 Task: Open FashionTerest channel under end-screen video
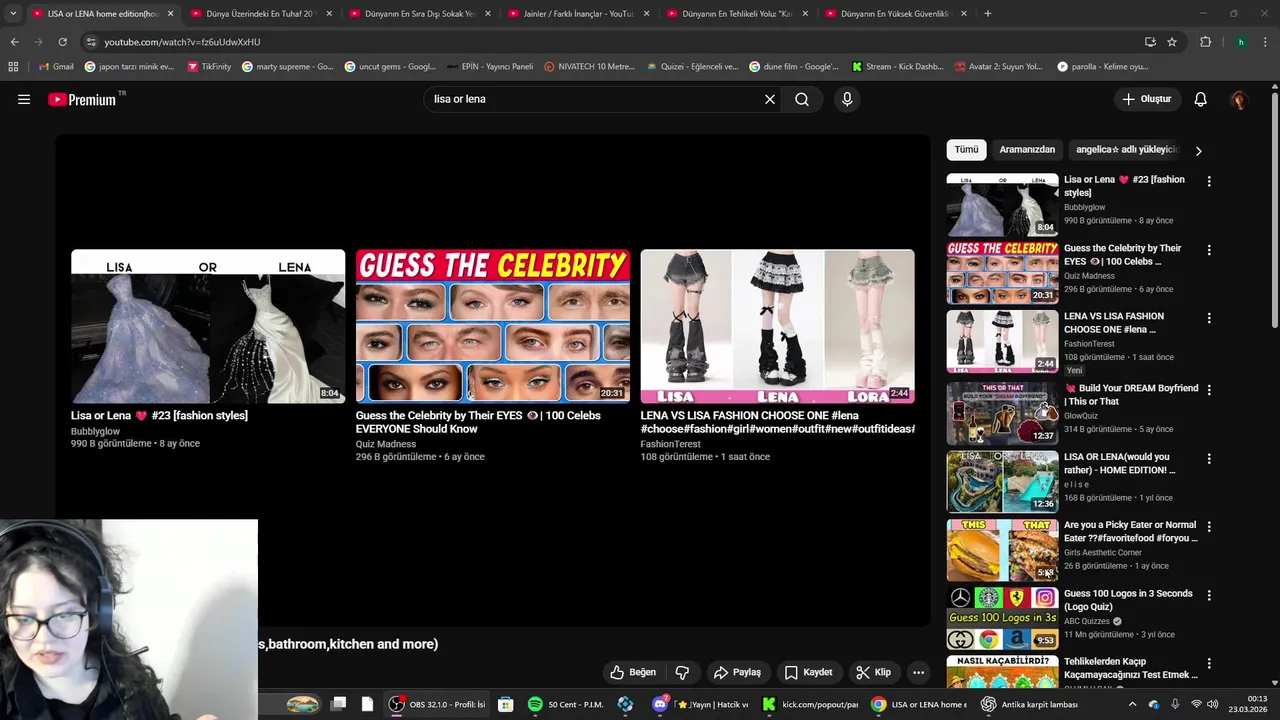(671, 444)
